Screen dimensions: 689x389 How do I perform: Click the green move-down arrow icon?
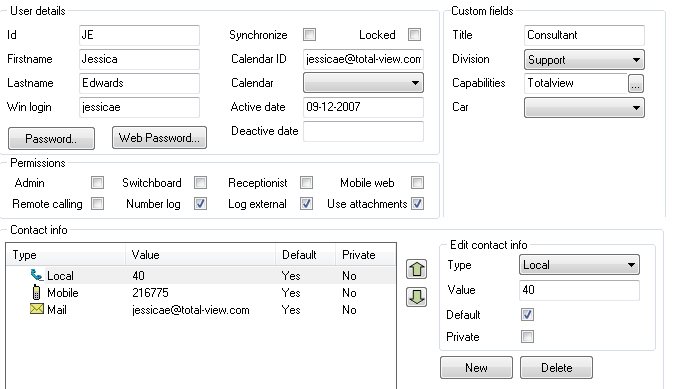coord(416,297)
